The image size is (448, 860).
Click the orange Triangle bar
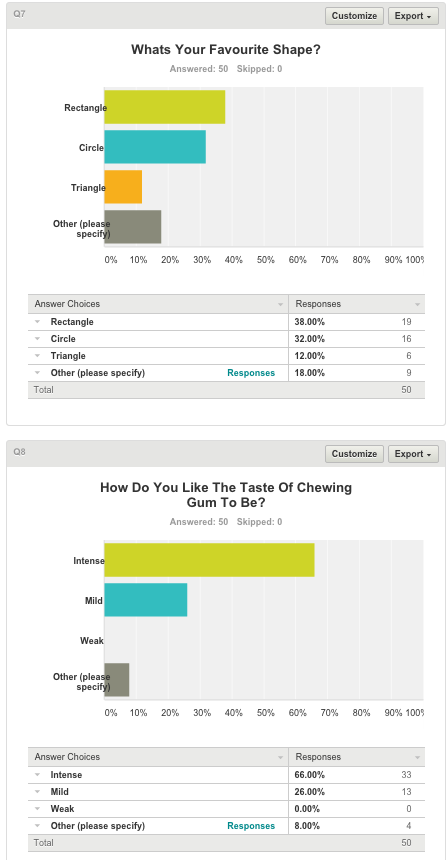point(123,187)
